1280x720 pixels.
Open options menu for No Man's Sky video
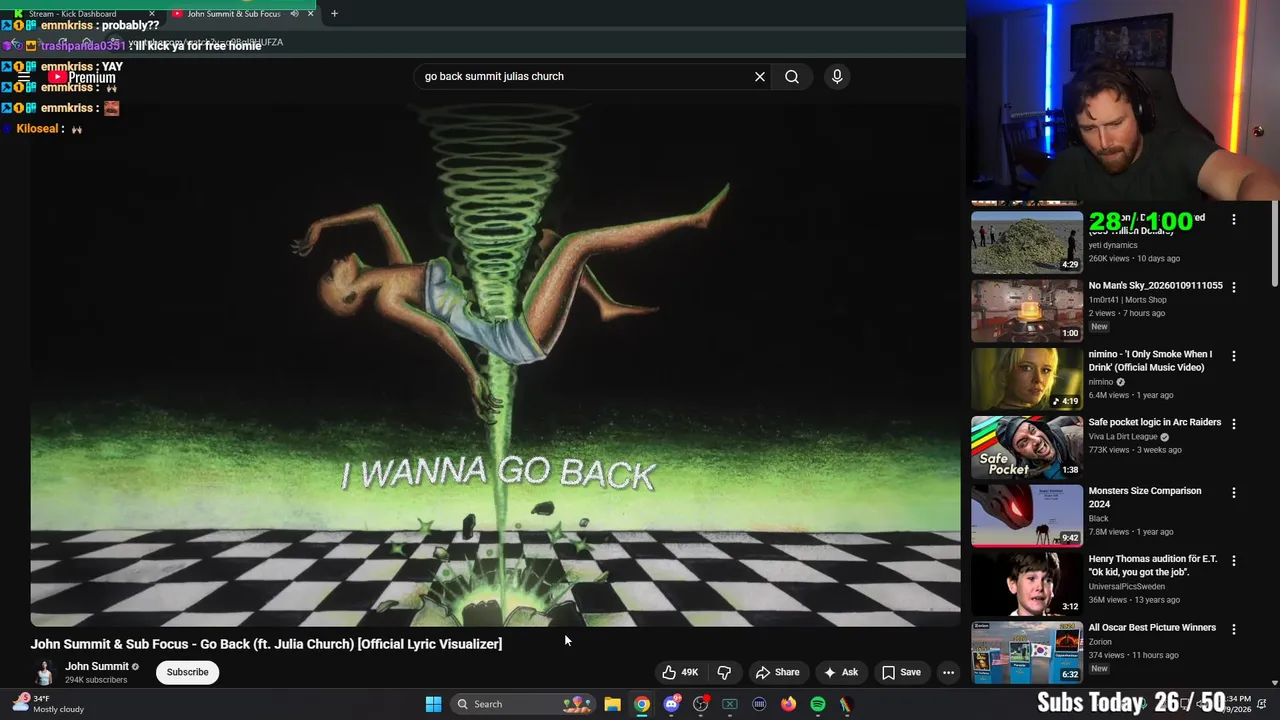point(1234,287)
